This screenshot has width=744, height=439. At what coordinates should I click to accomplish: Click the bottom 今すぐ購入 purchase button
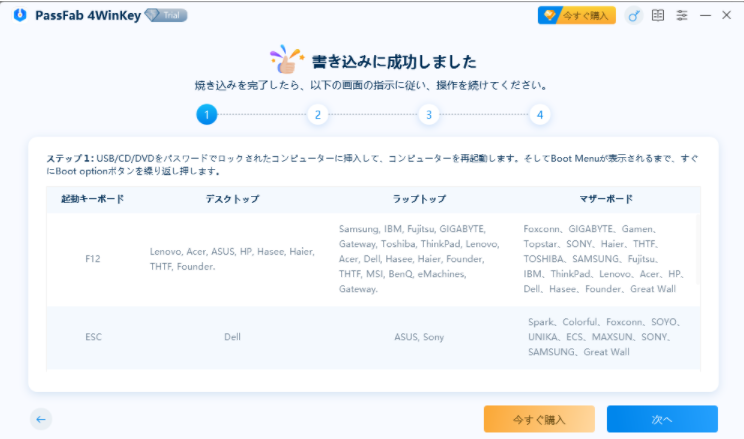[x=539, y=419]
